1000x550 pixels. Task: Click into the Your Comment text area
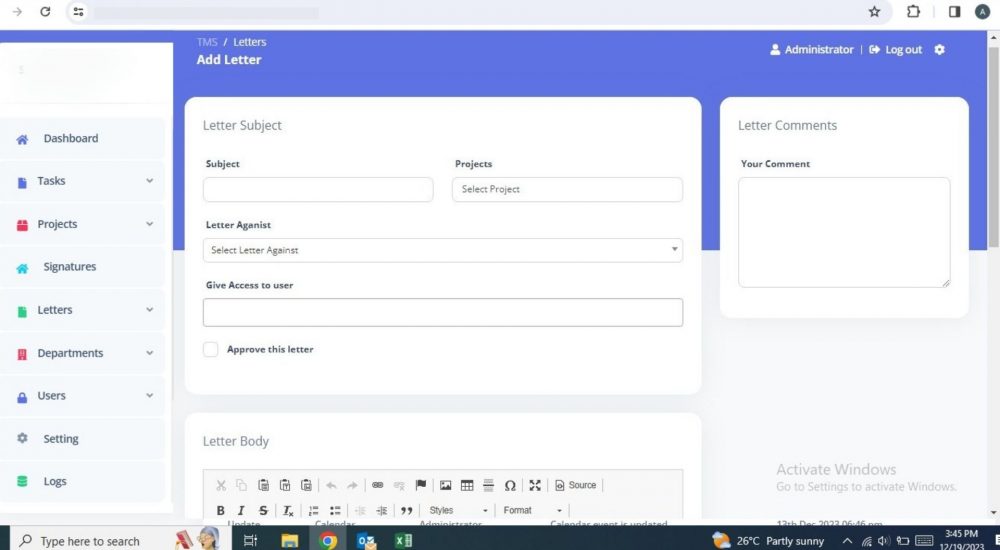point(844,232)
